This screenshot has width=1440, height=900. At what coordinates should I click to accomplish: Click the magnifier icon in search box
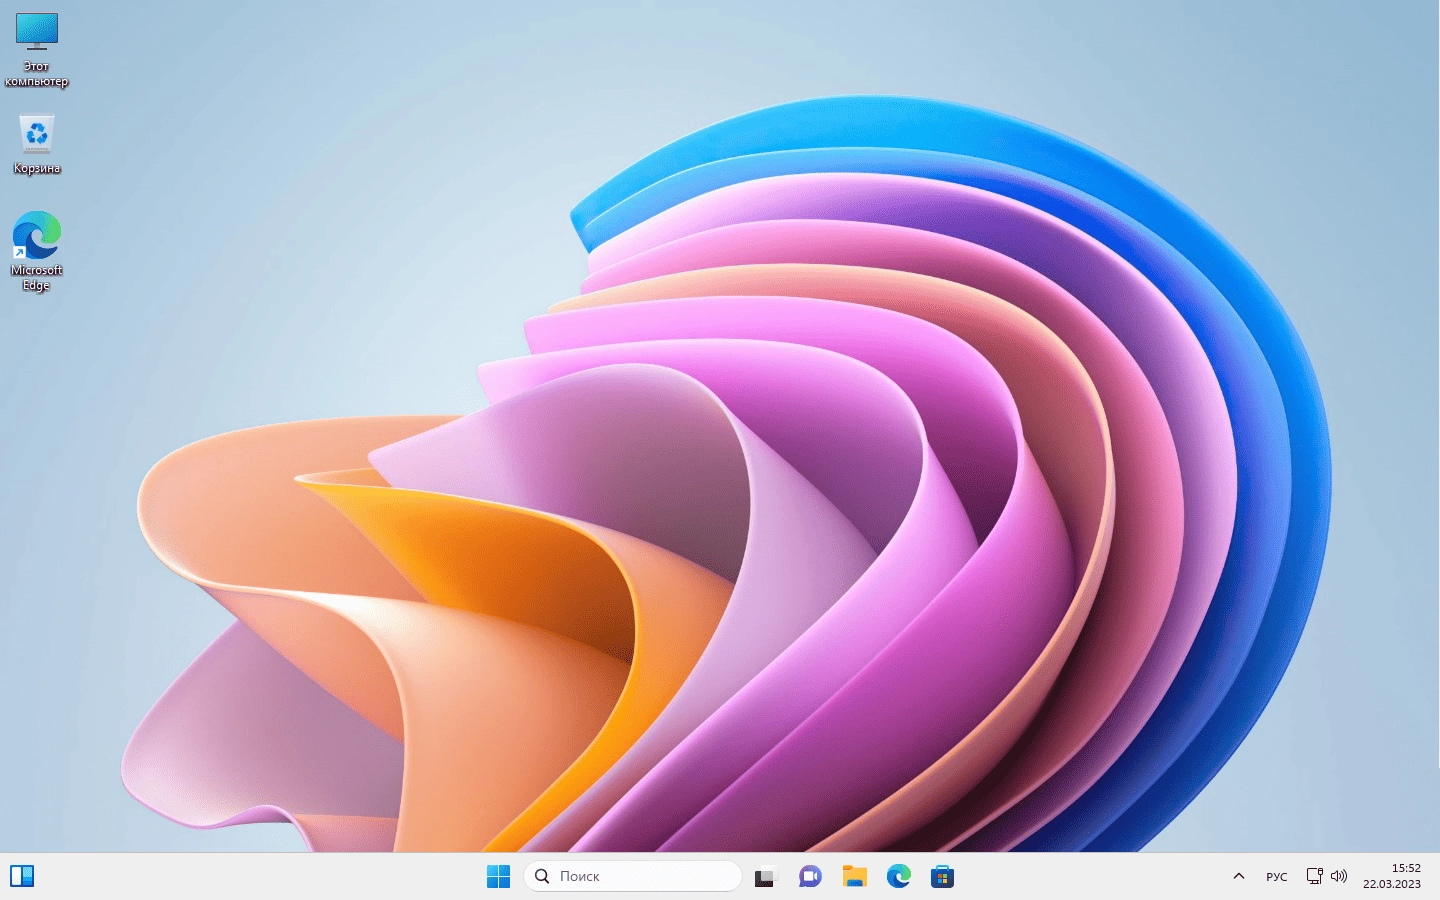542,876
